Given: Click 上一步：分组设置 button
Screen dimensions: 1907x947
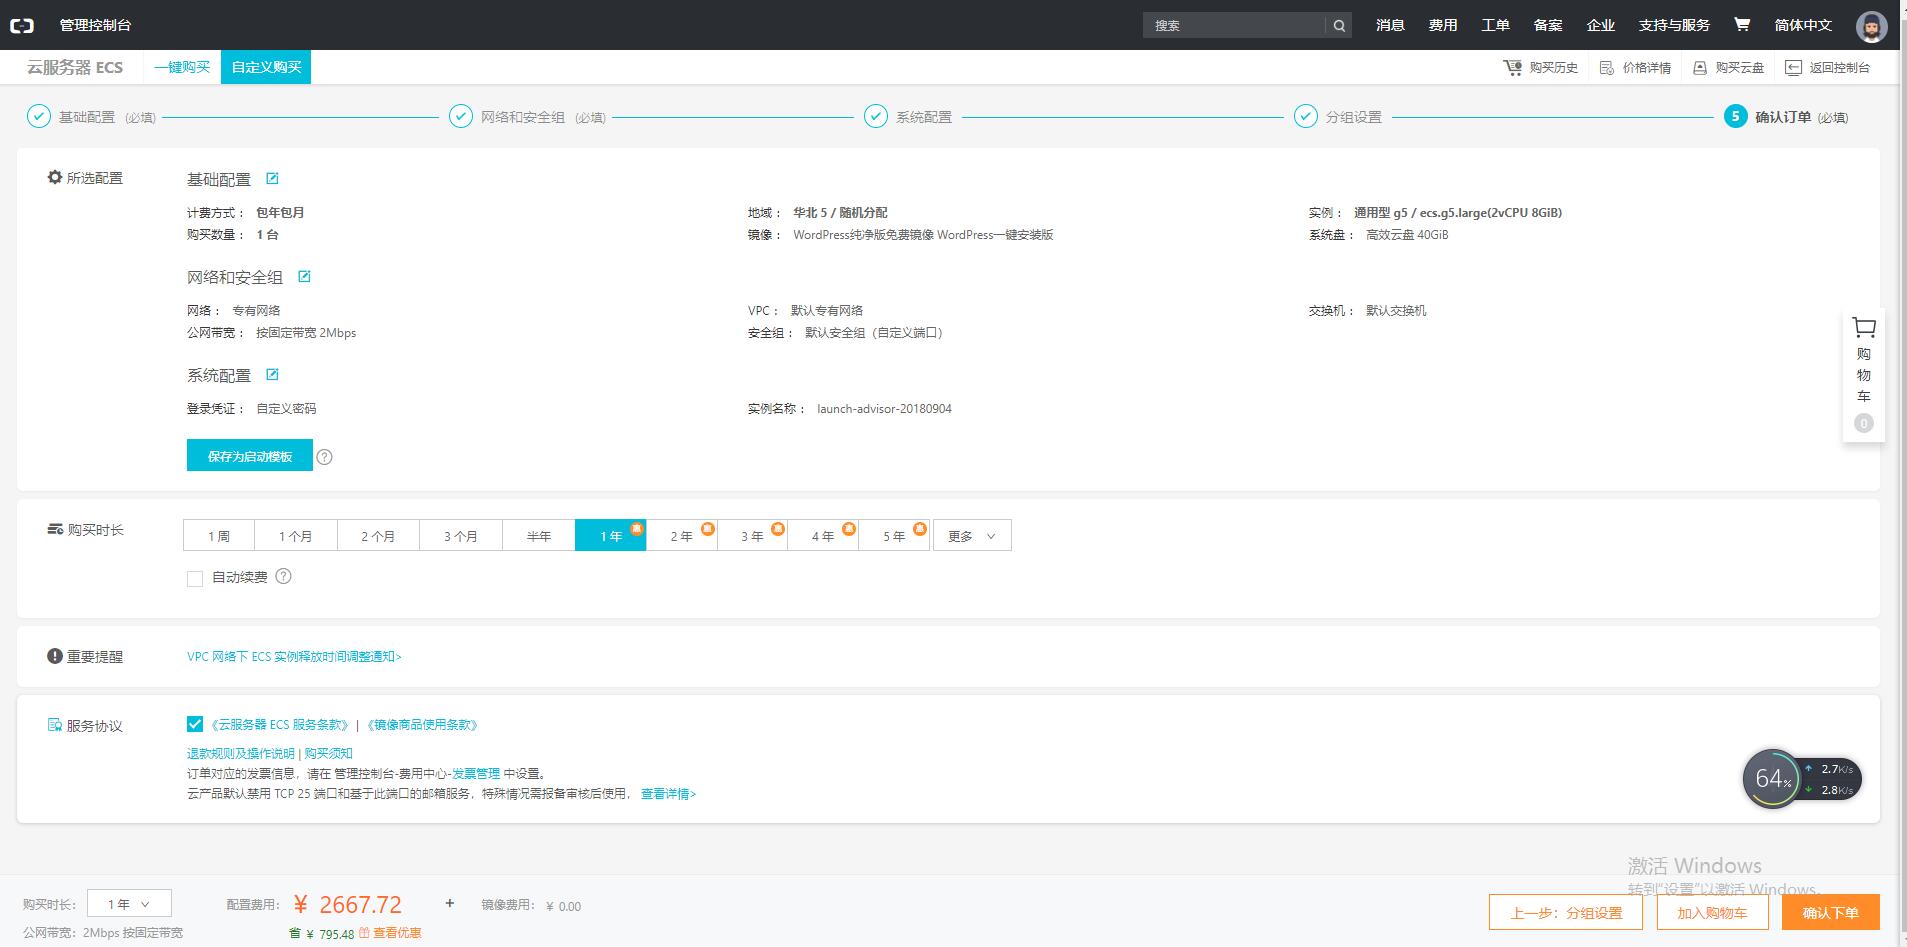Looking at the screenshot, I should click(x=1567, y=912).
